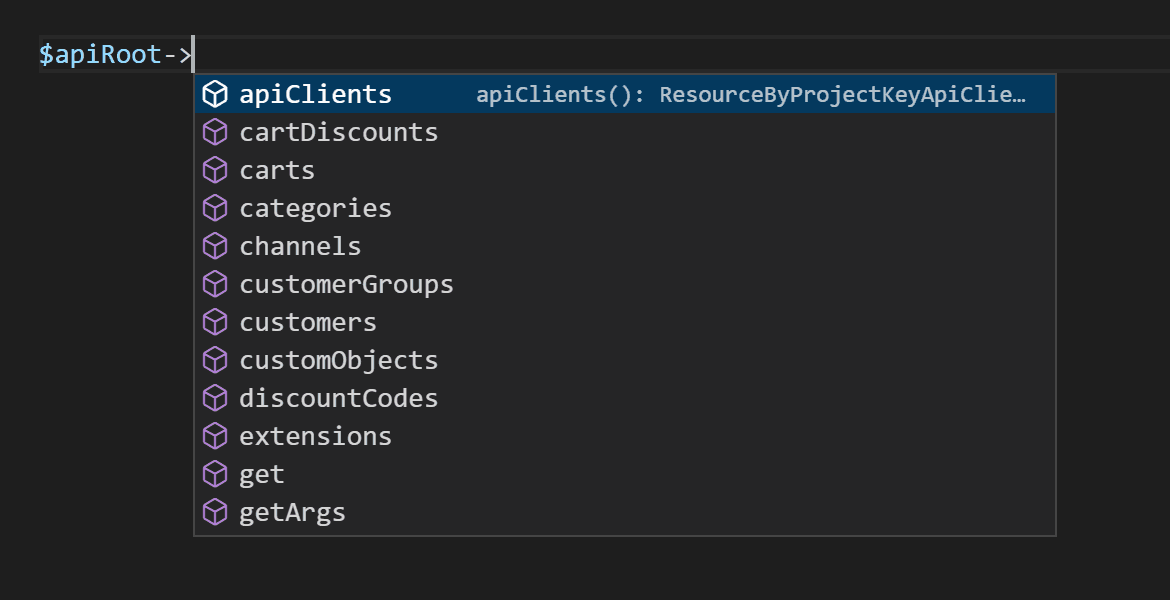This screenshot has height=600, width=1170.
Task: Select categories in the suggestion list
Action: point(315,208)
